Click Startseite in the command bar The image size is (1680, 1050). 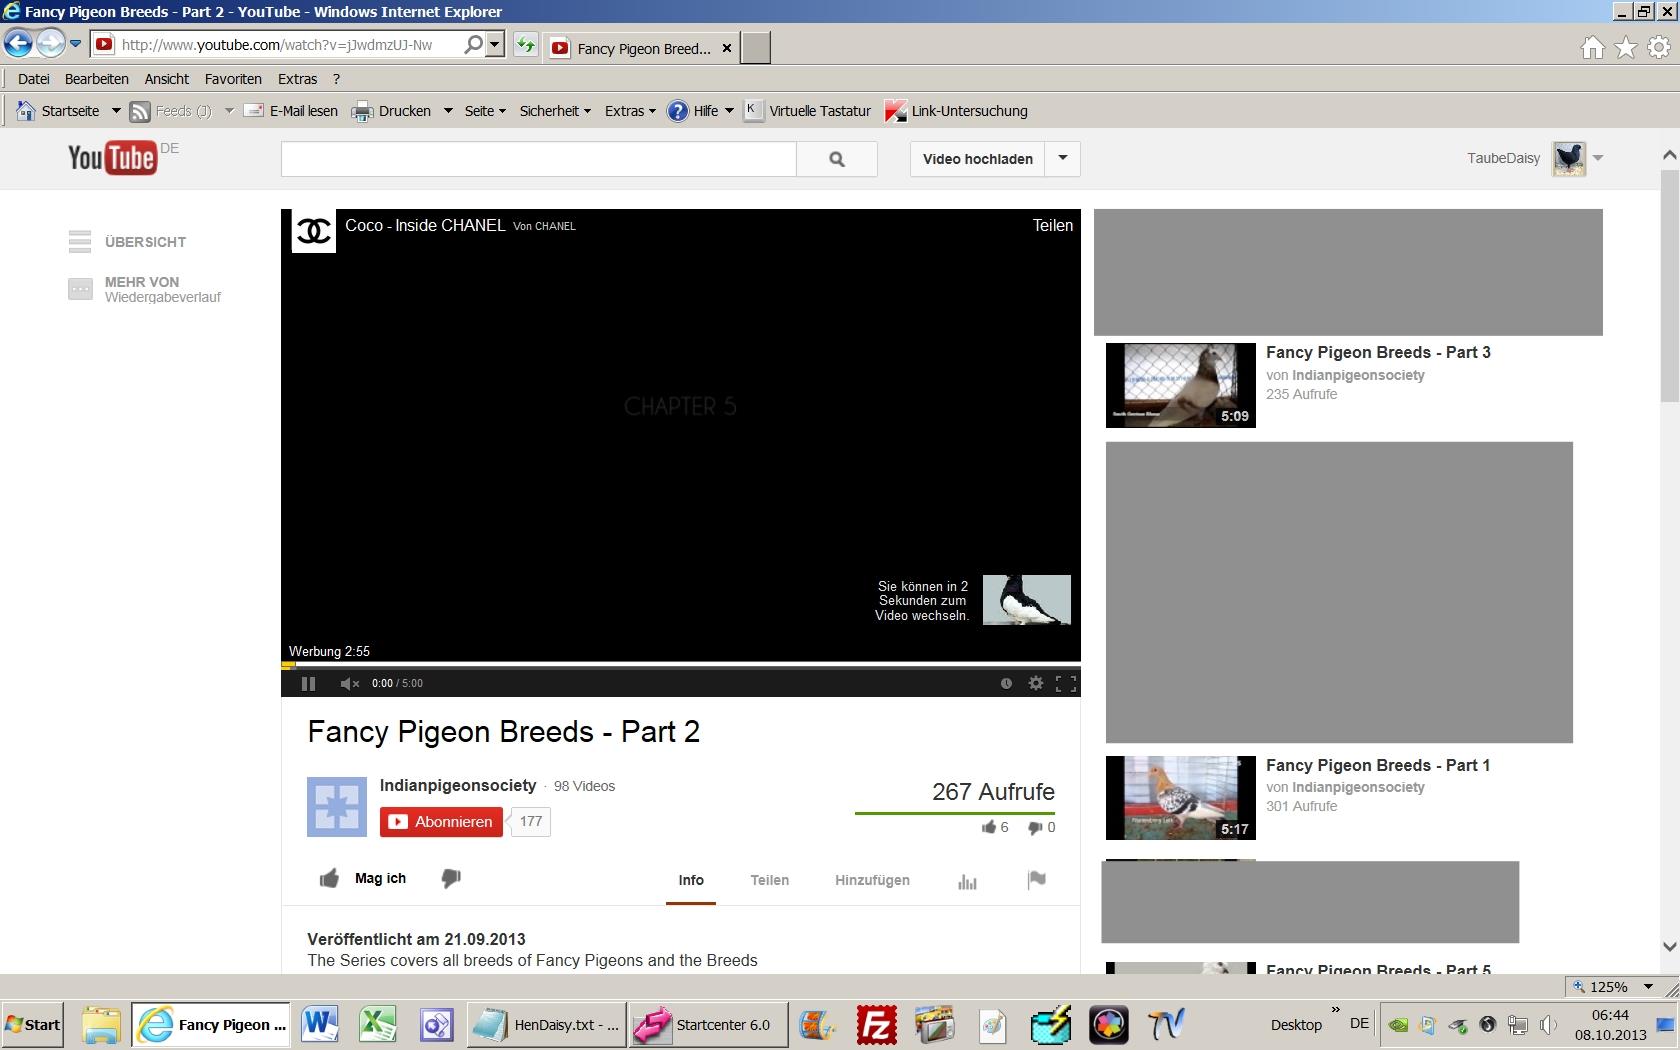(x=58, y=111)
